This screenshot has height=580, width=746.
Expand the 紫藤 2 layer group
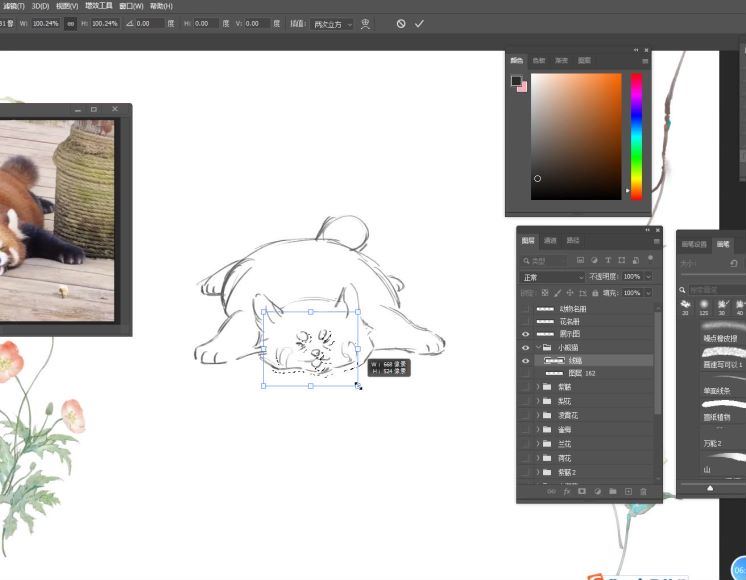(538, 472)
